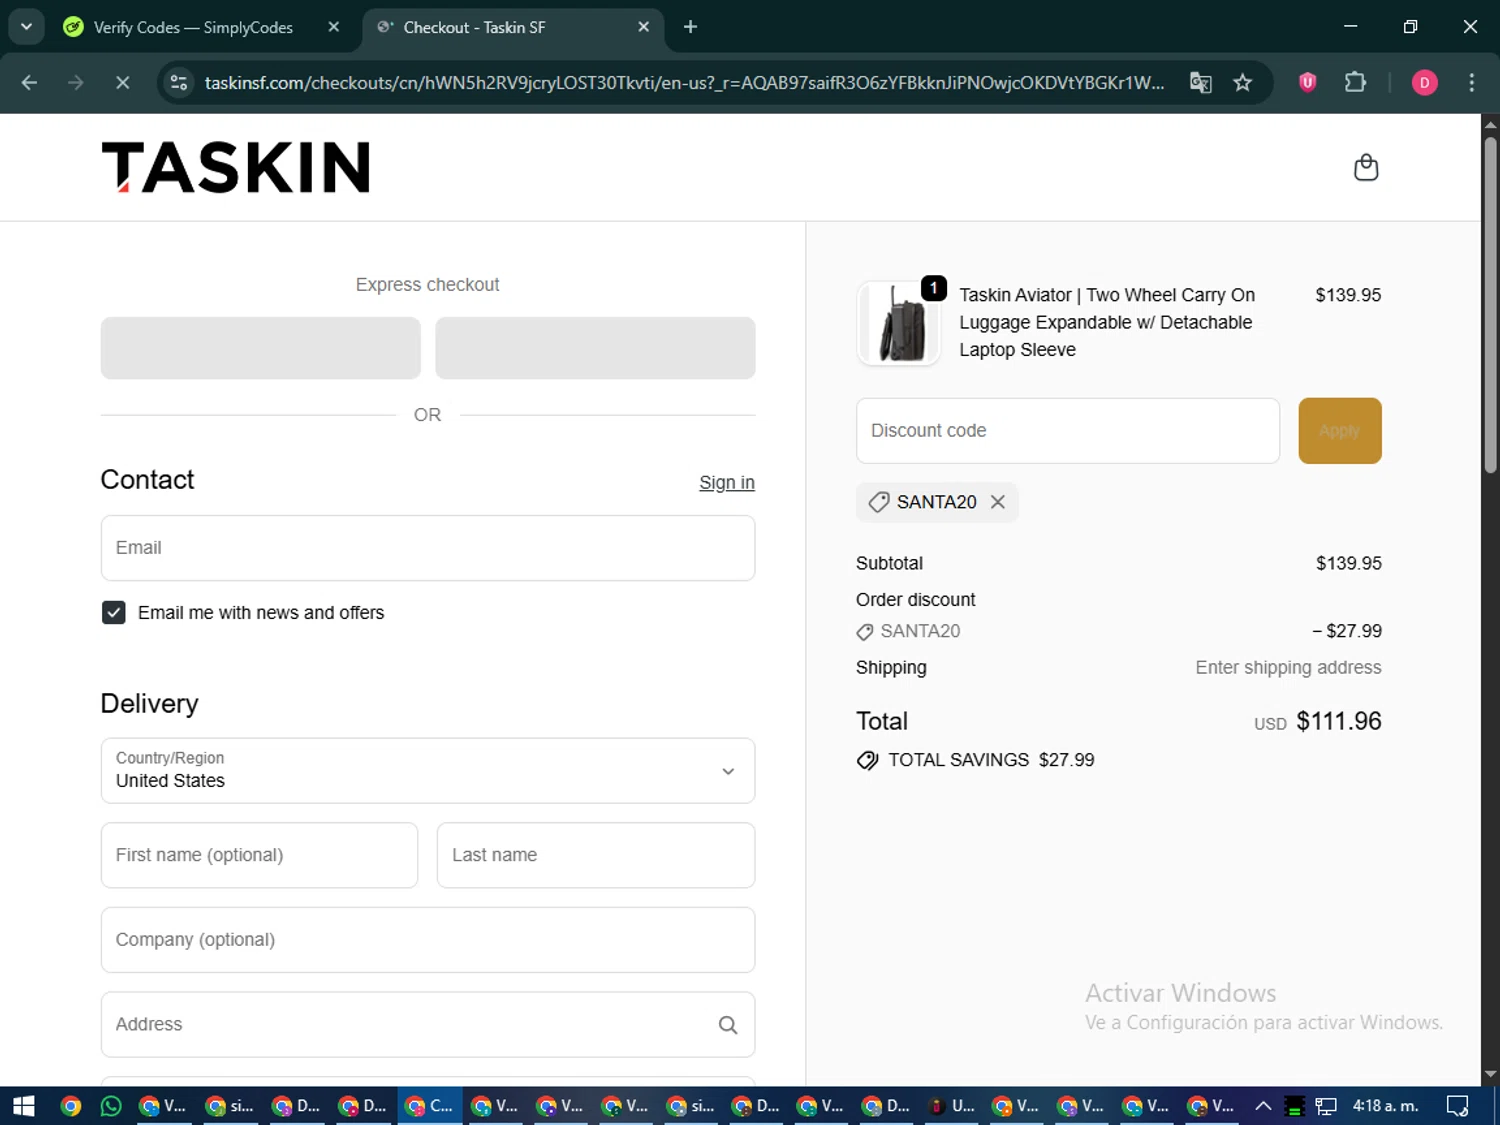Click the second express checkout placeholder button

(x=595, y=348)
